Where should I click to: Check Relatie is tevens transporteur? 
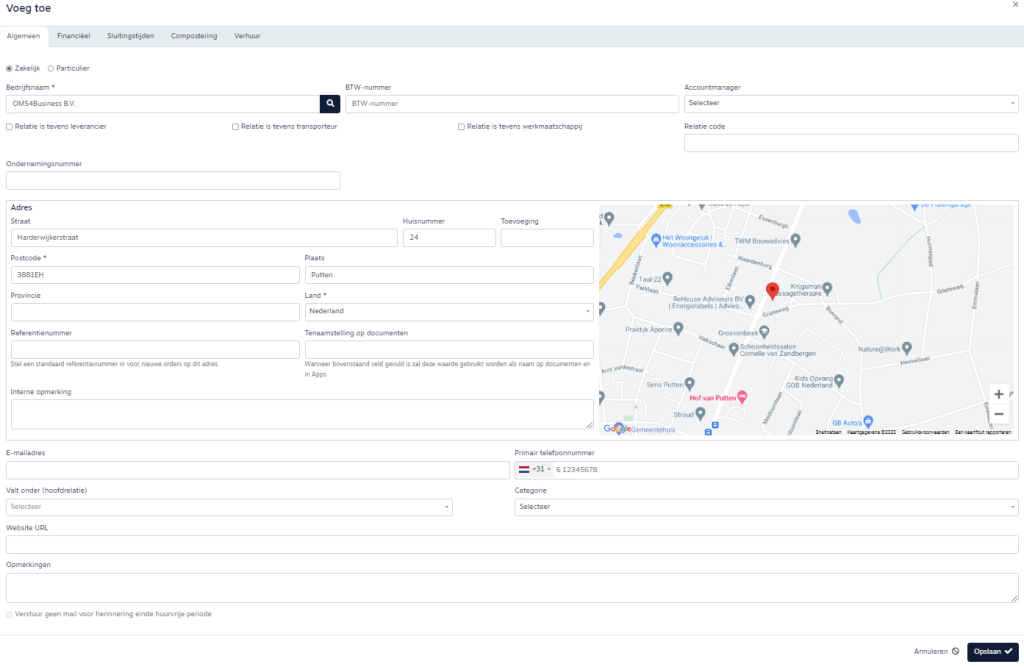[x=236, y=127]
